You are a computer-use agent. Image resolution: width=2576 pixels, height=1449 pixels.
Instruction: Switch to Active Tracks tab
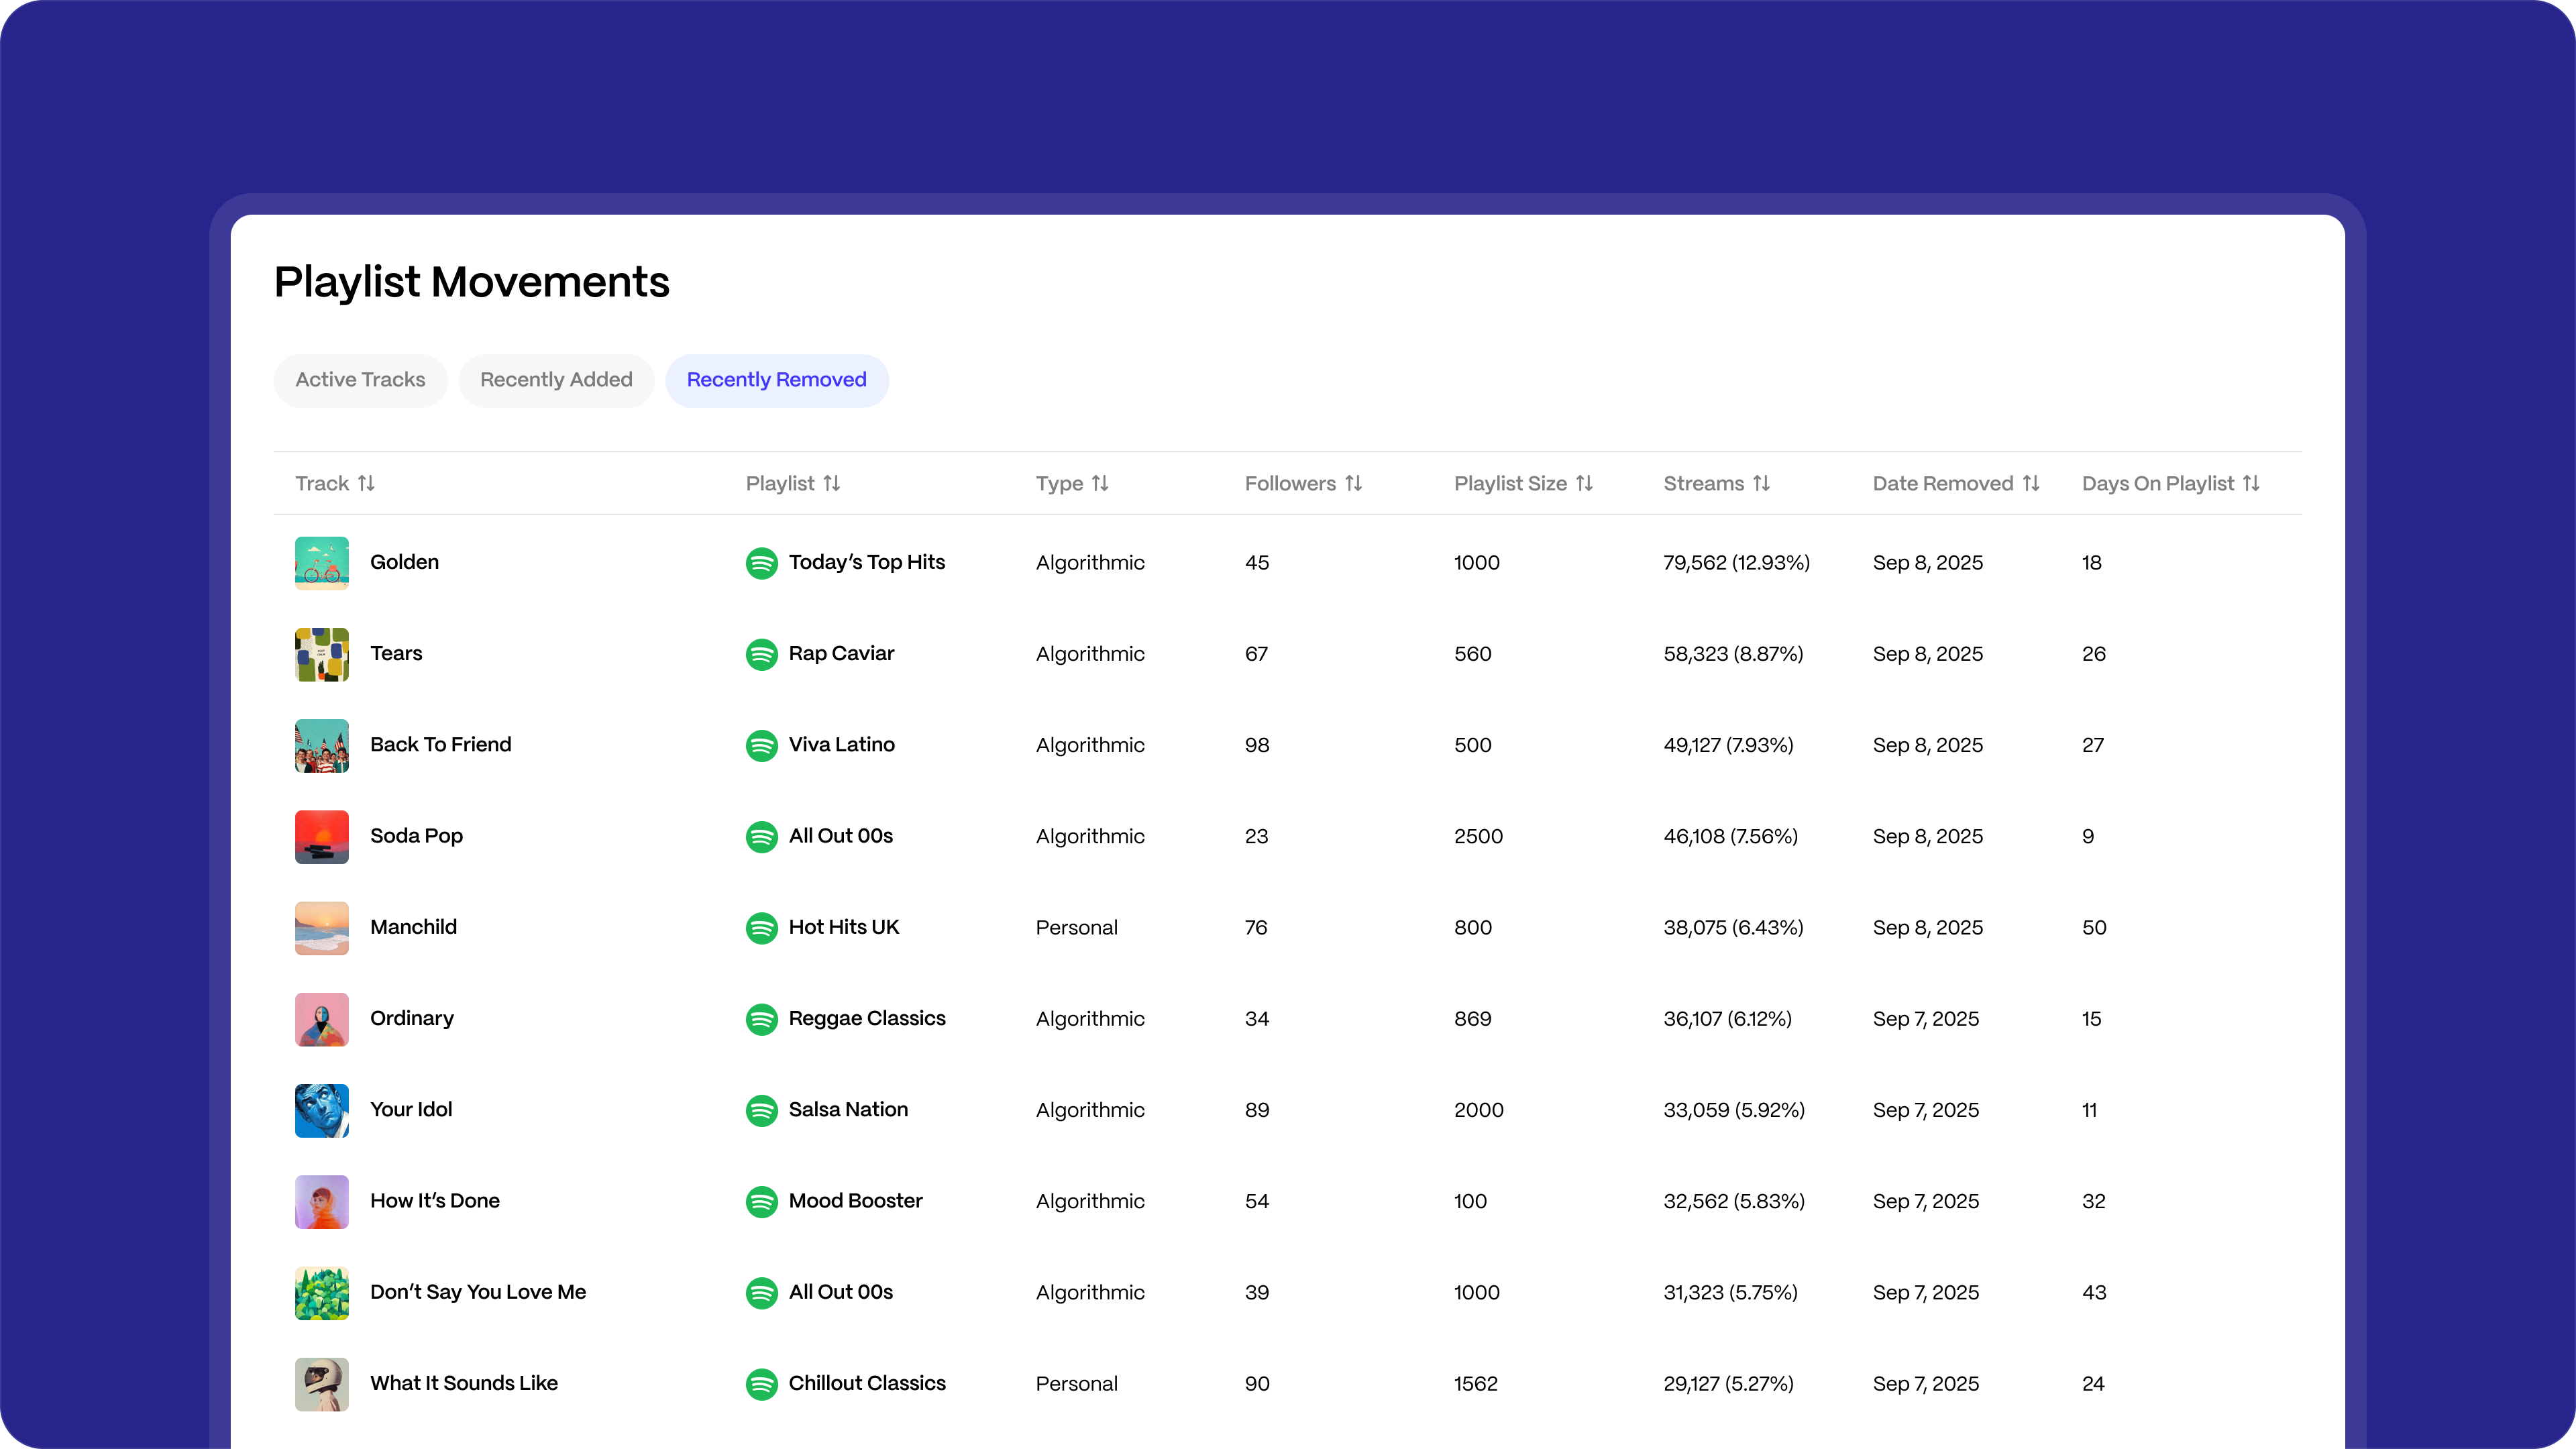coord(360,380)
